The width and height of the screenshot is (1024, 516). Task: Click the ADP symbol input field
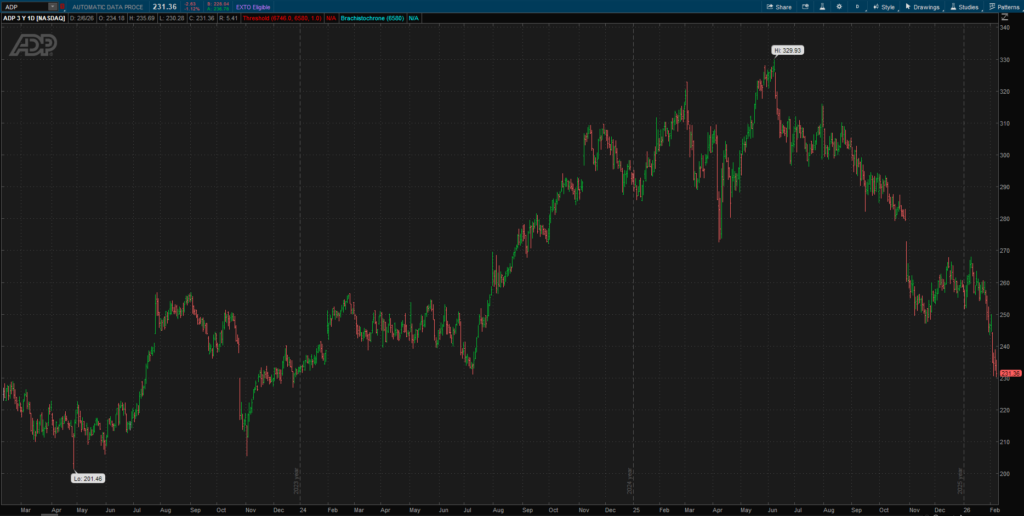(24, 7)
